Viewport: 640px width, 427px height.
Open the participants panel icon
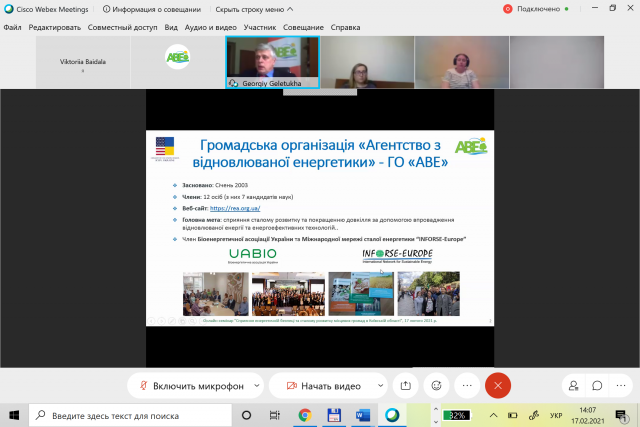point(573,385)
